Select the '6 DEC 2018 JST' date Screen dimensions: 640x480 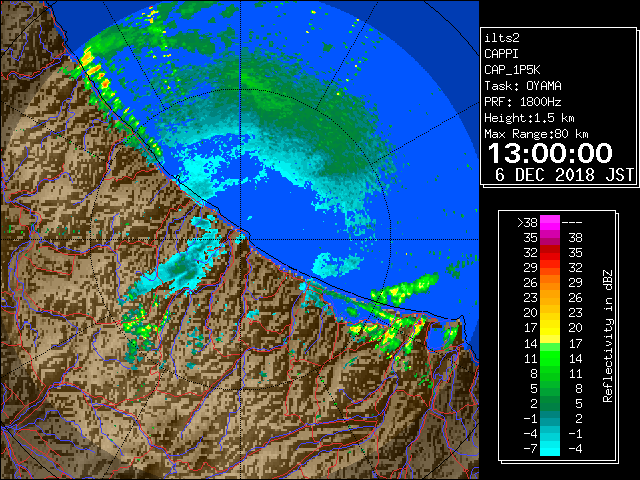click(x=564, y=175)
